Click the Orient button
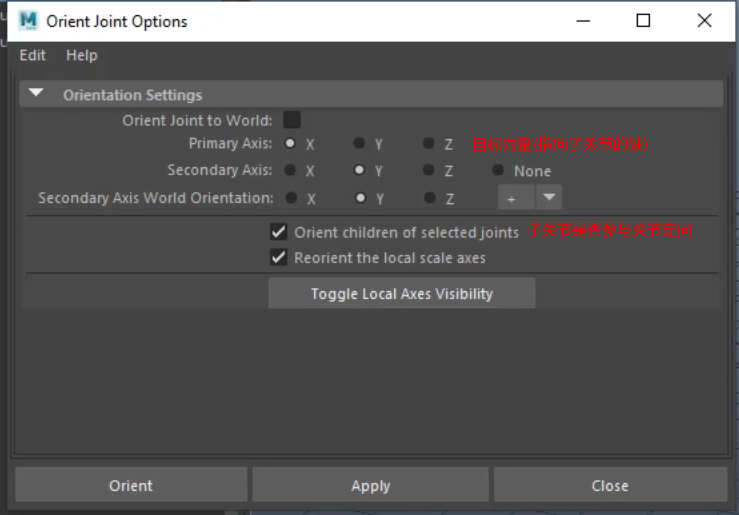The width and height of the screenshot is (739, 515). click(x=131, y=485)
